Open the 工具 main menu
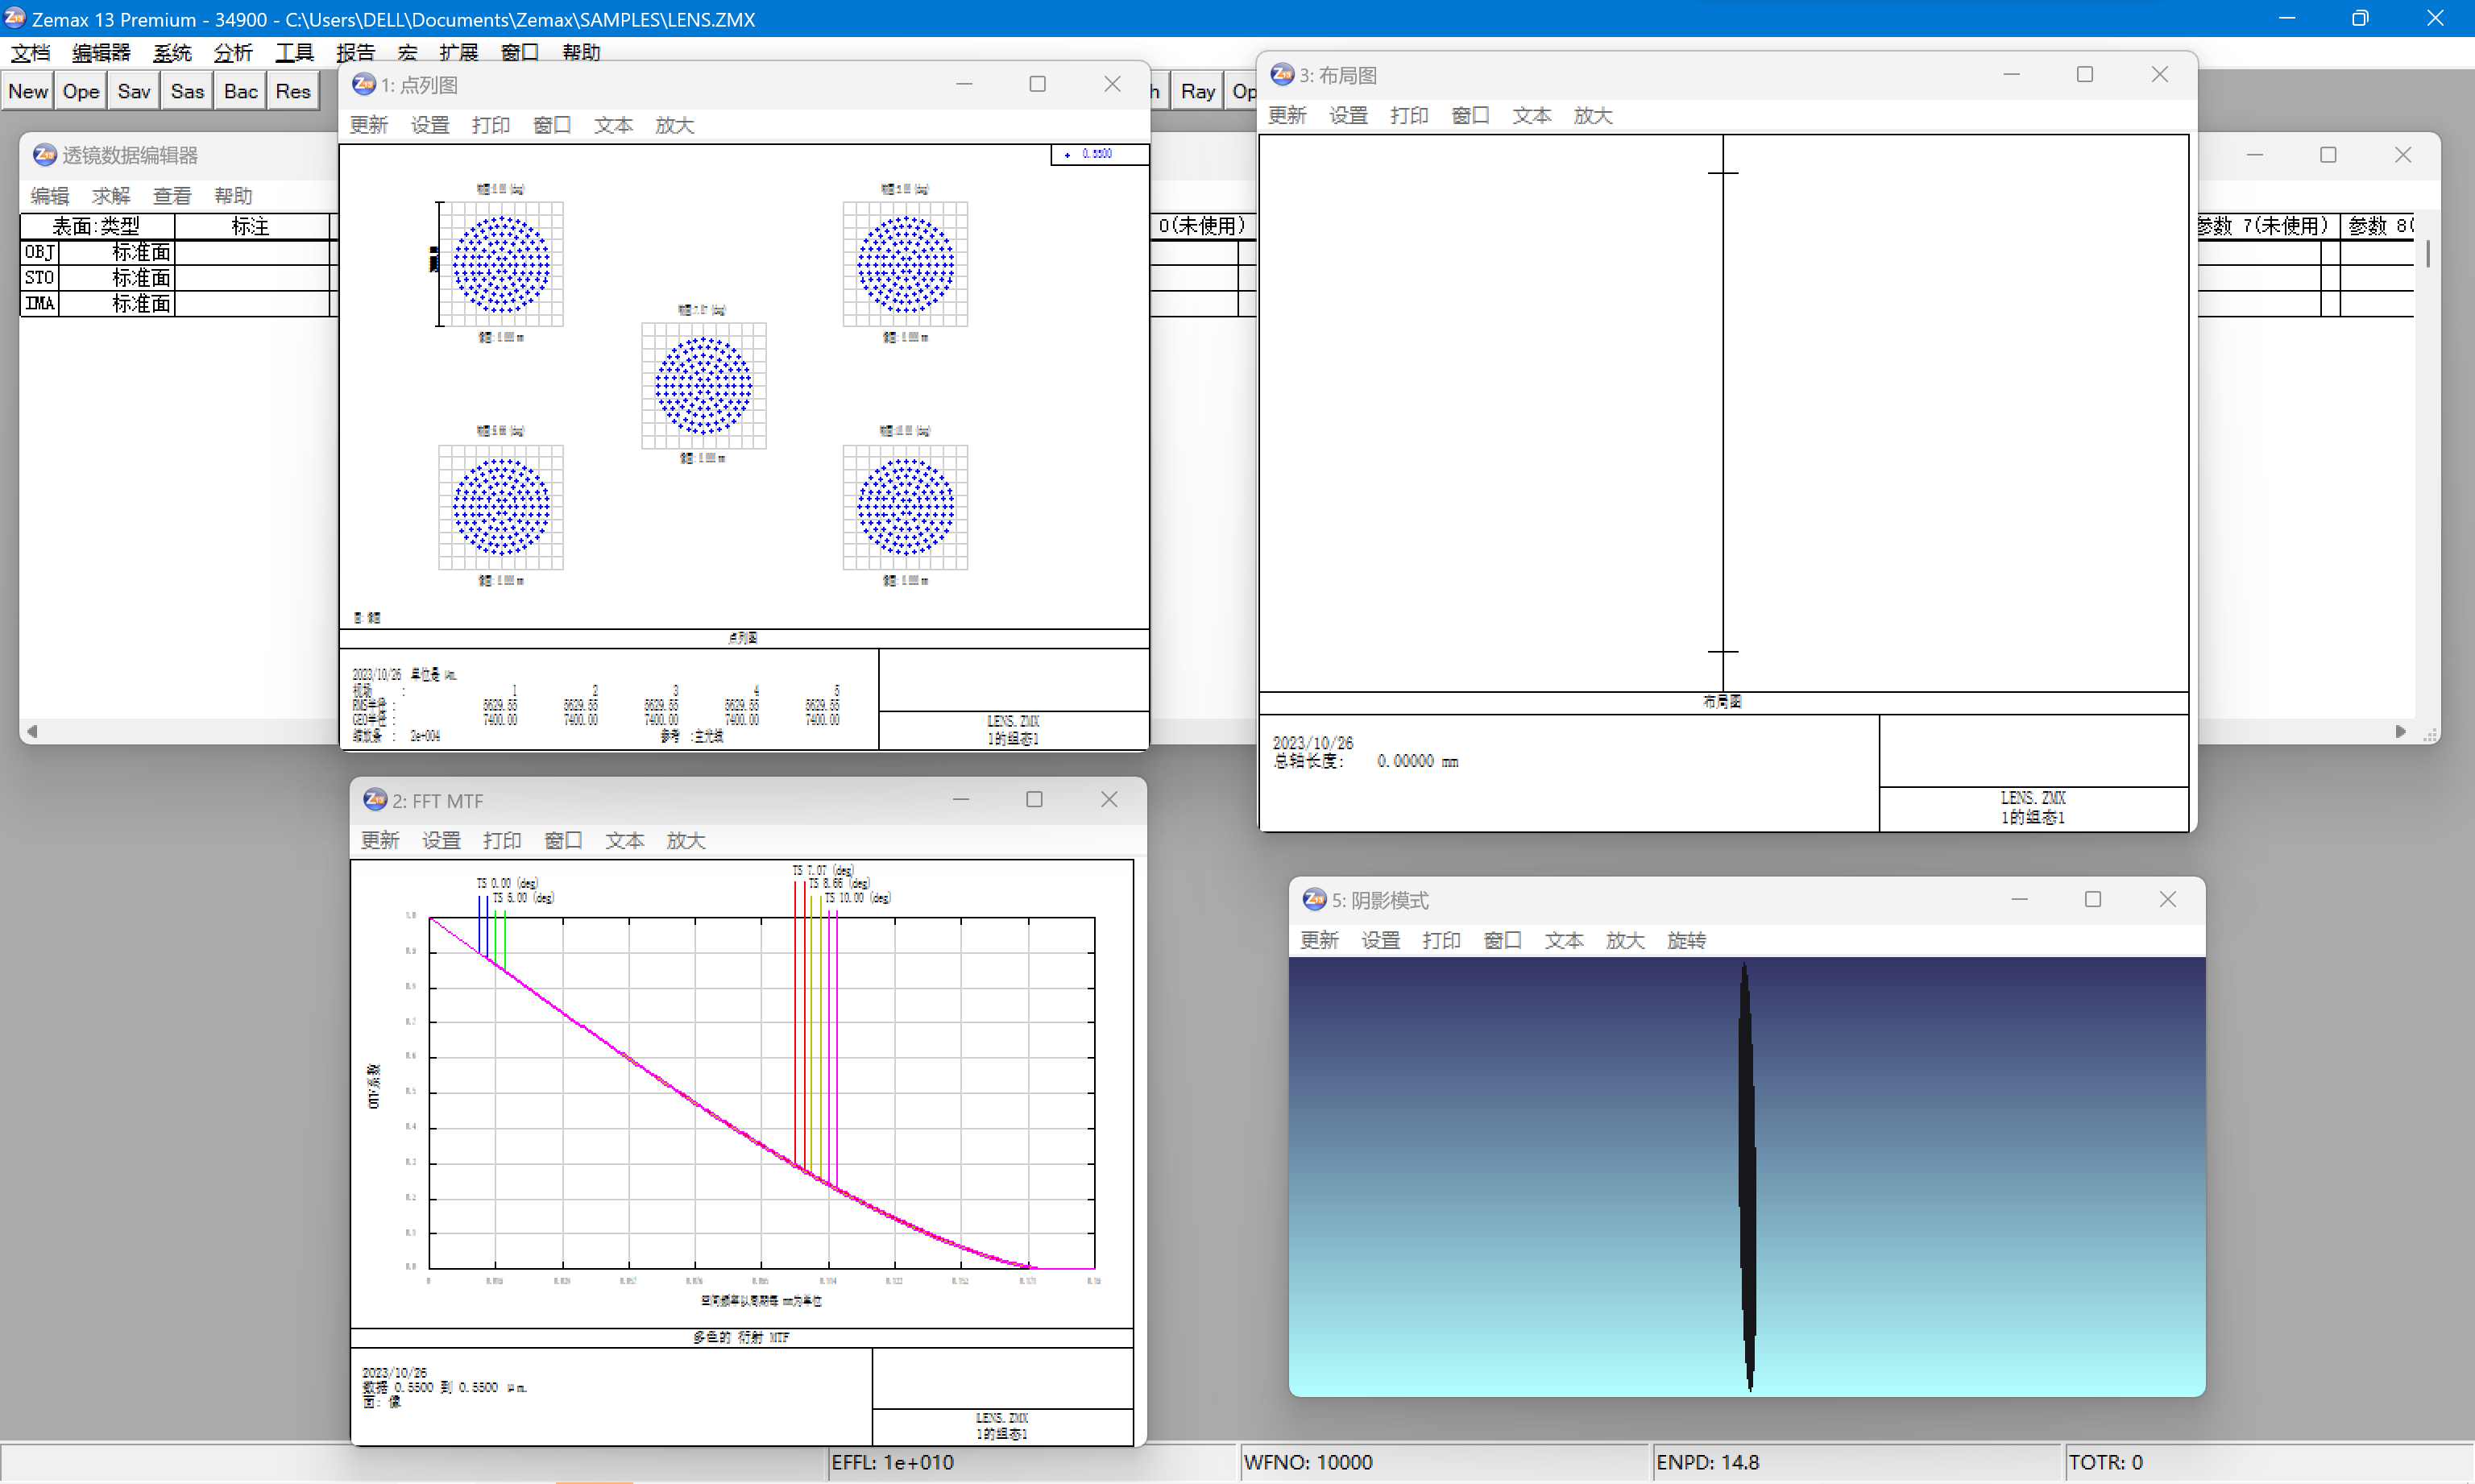The image size is (2475, 1484). [294, 52]
